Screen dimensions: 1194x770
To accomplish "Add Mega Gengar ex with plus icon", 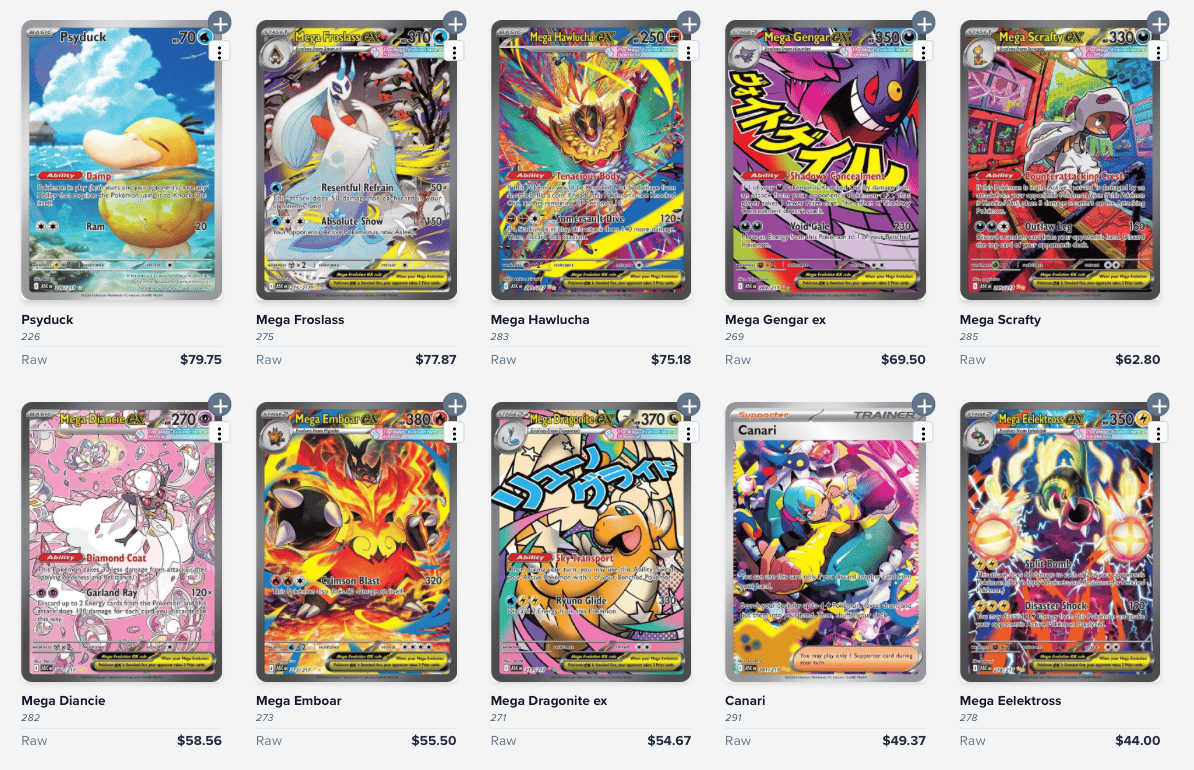I will pos(924,24).
